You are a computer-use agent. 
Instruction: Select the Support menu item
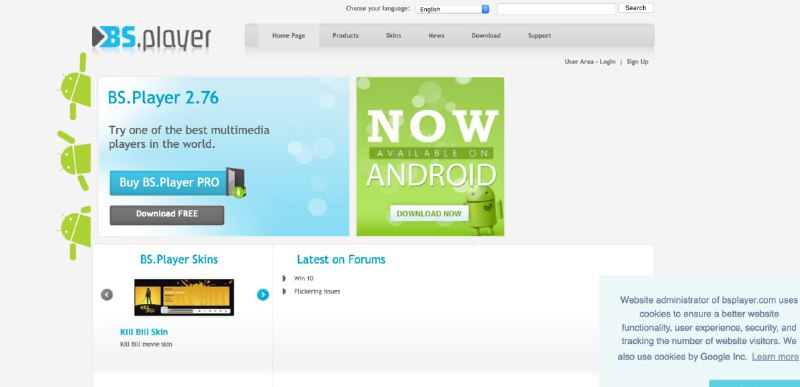point(539,36)
